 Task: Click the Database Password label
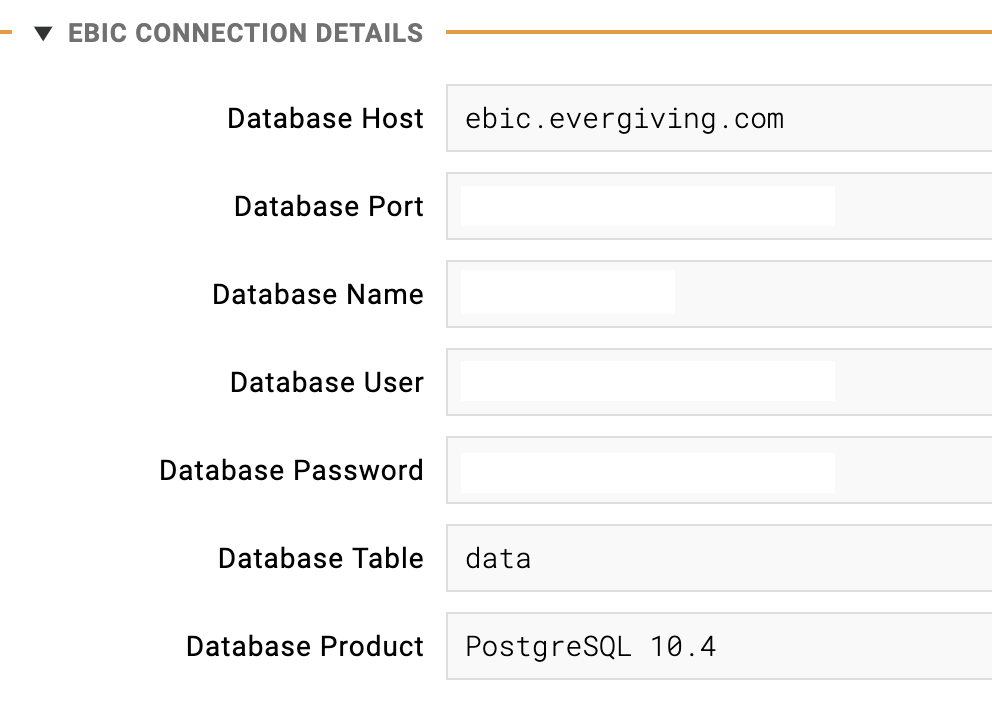click(292, 470)
